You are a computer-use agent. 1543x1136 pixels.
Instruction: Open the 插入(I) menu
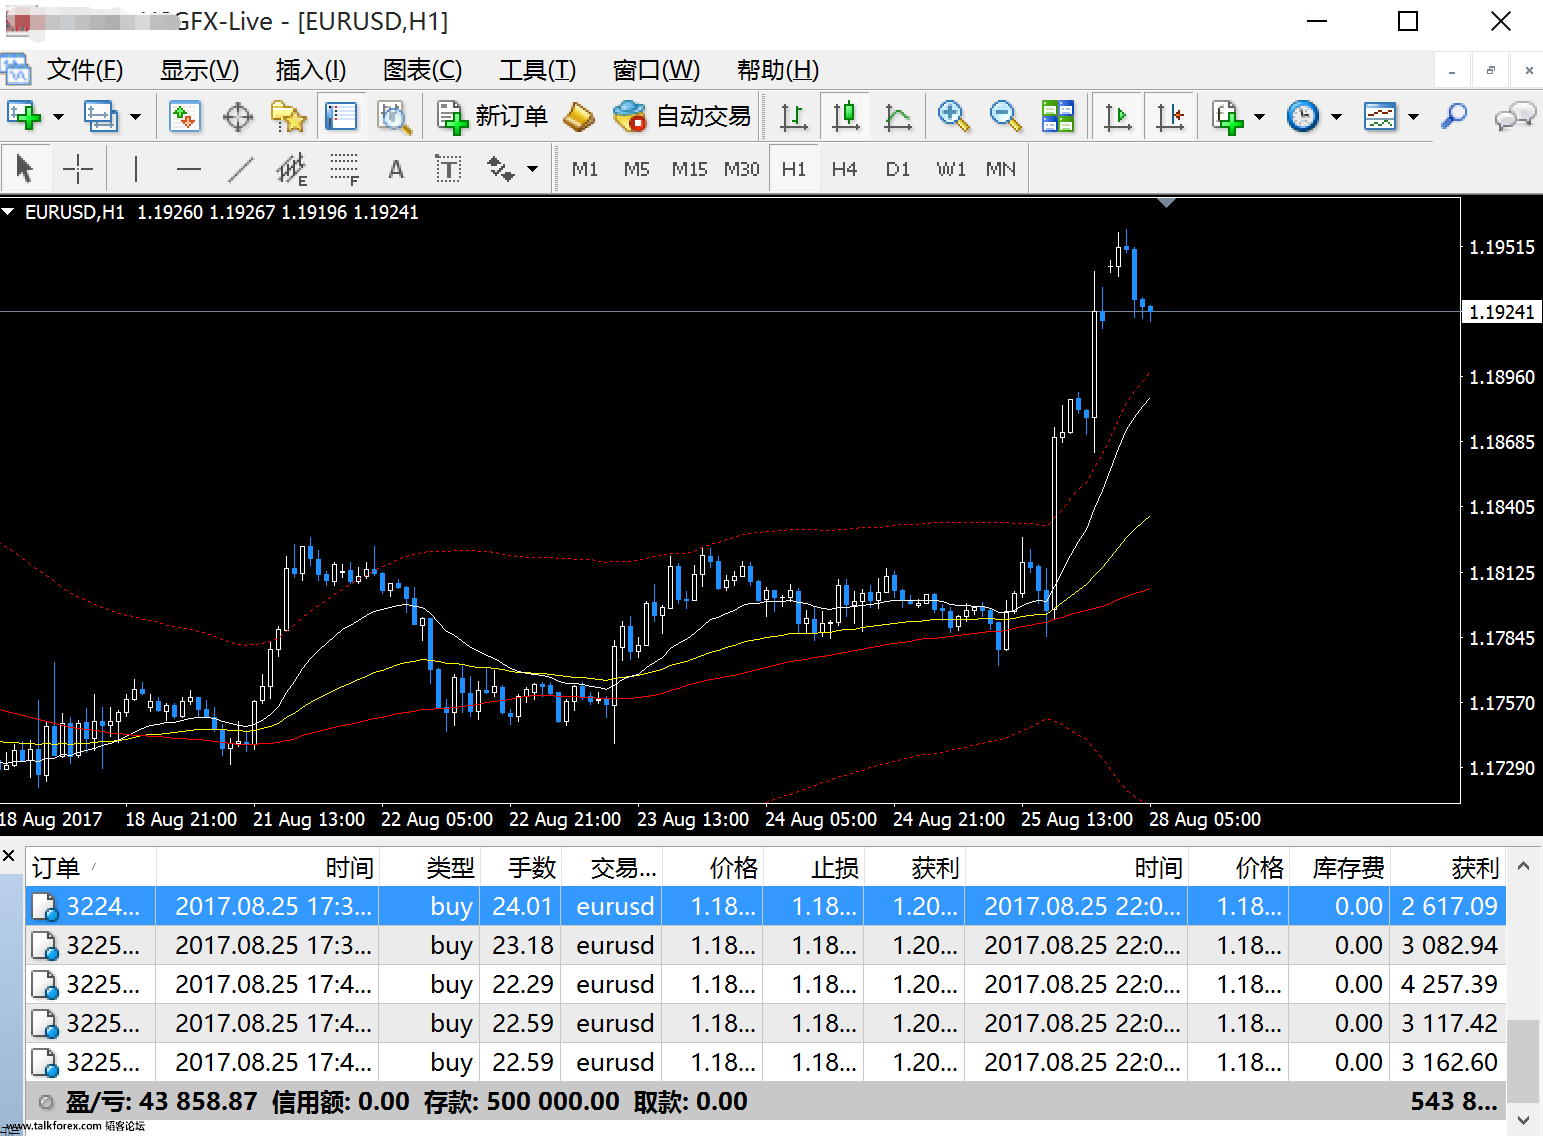[311, 70]
